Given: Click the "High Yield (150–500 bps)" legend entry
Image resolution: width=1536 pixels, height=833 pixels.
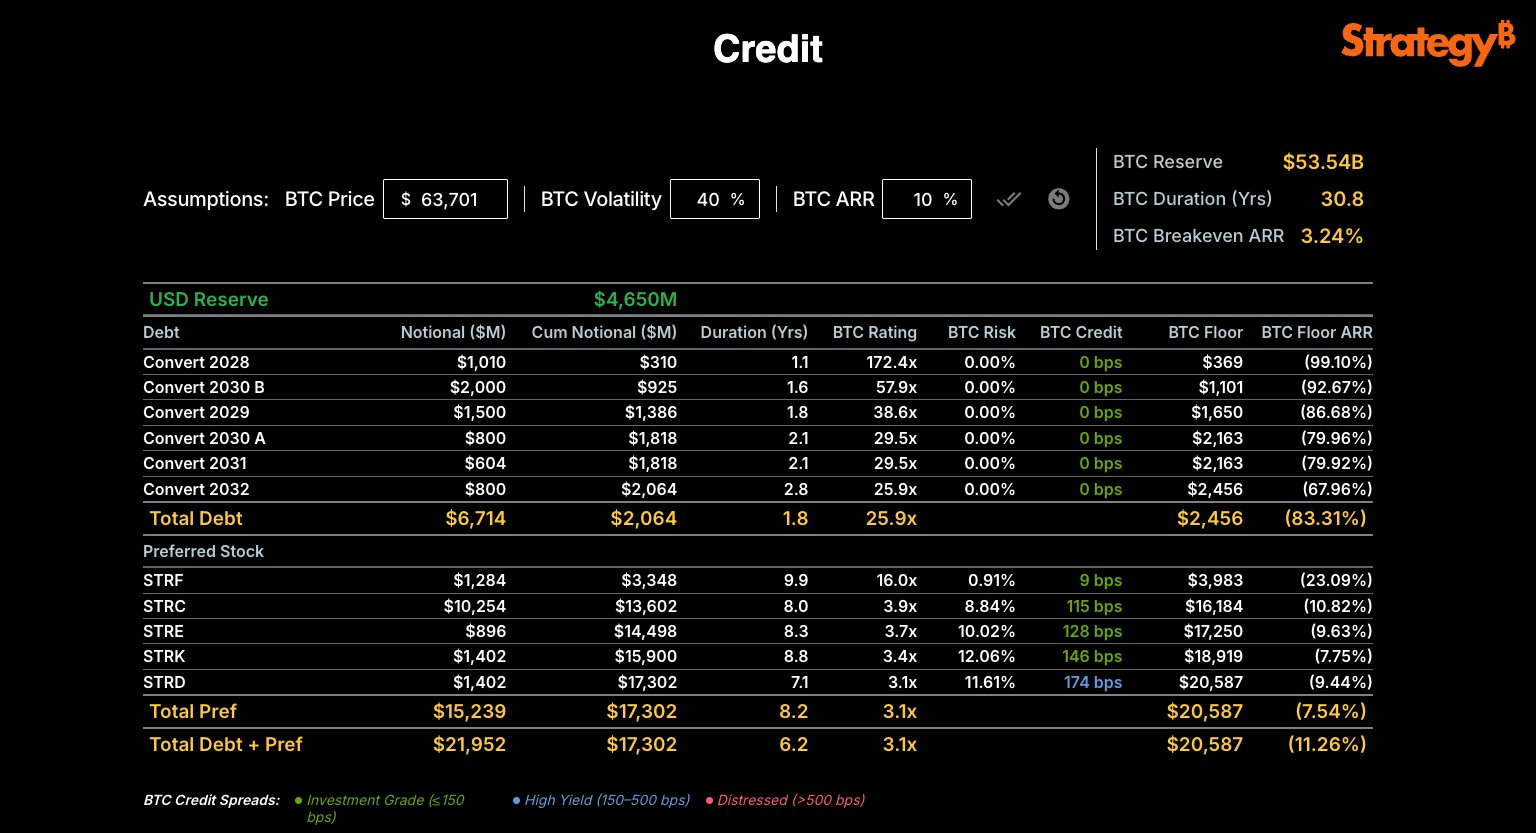Looking at the screenshot, I should point(601,800).
